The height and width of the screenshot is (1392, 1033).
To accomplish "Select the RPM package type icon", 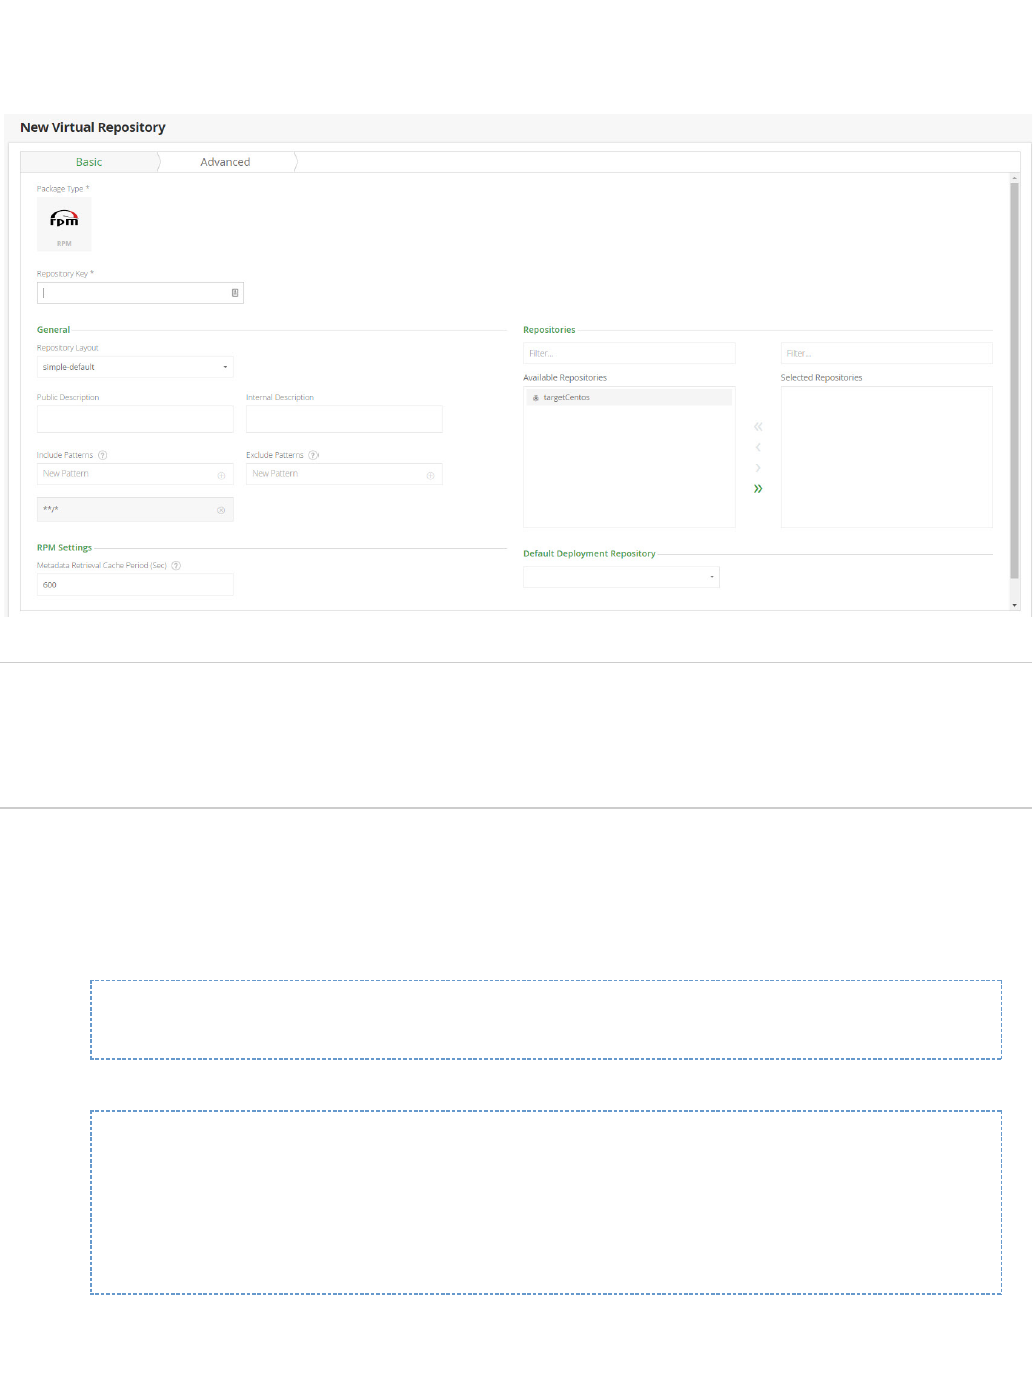I will click(64, 223).
